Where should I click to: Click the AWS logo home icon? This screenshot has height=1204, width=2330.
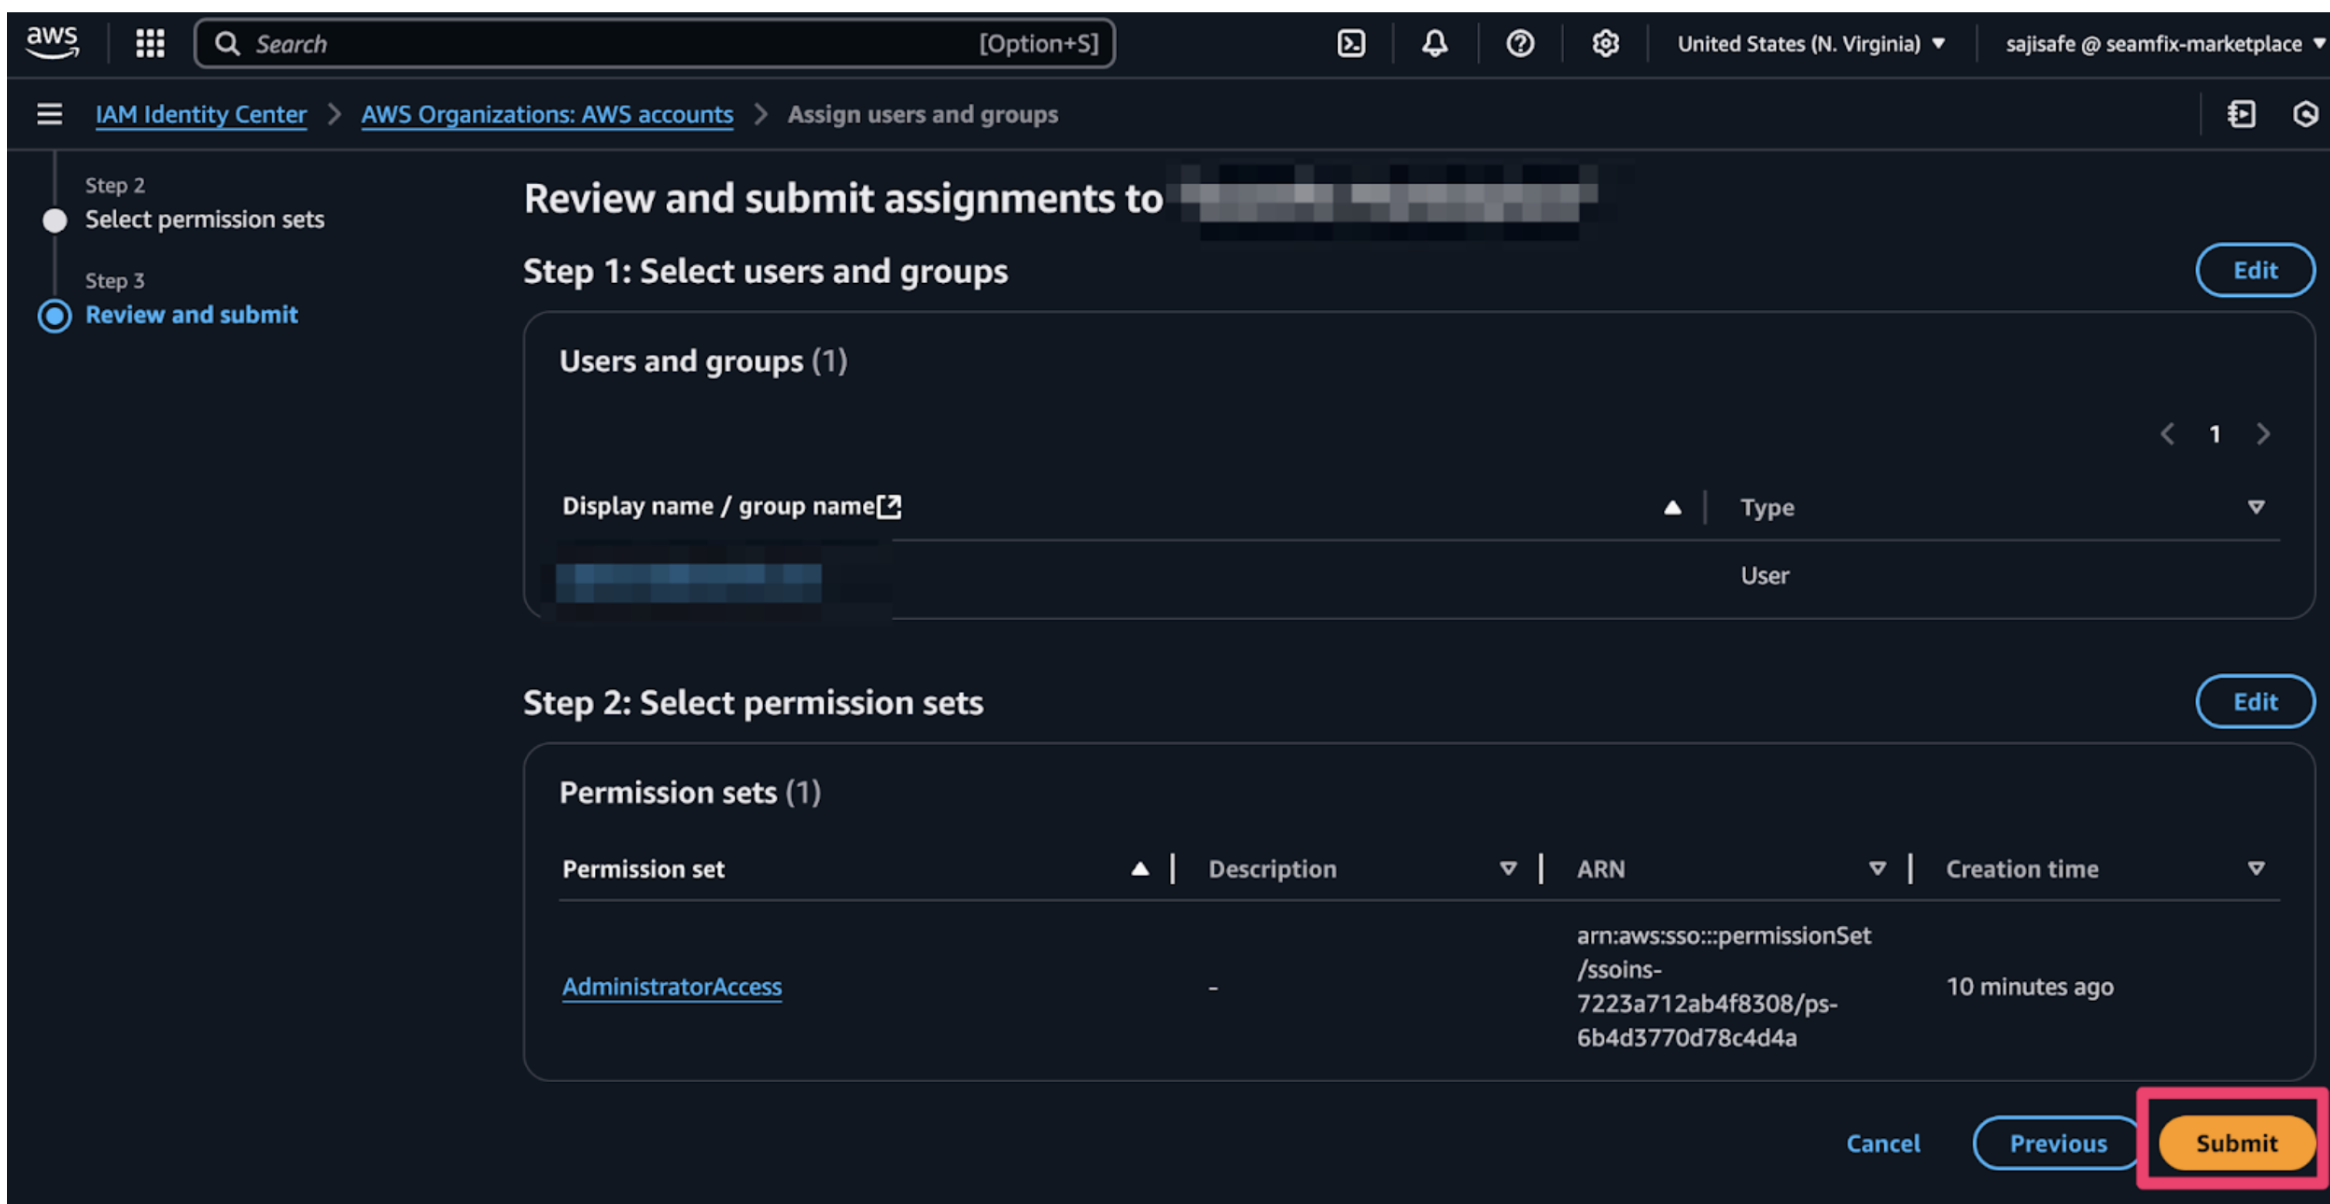tap(52, 42)
